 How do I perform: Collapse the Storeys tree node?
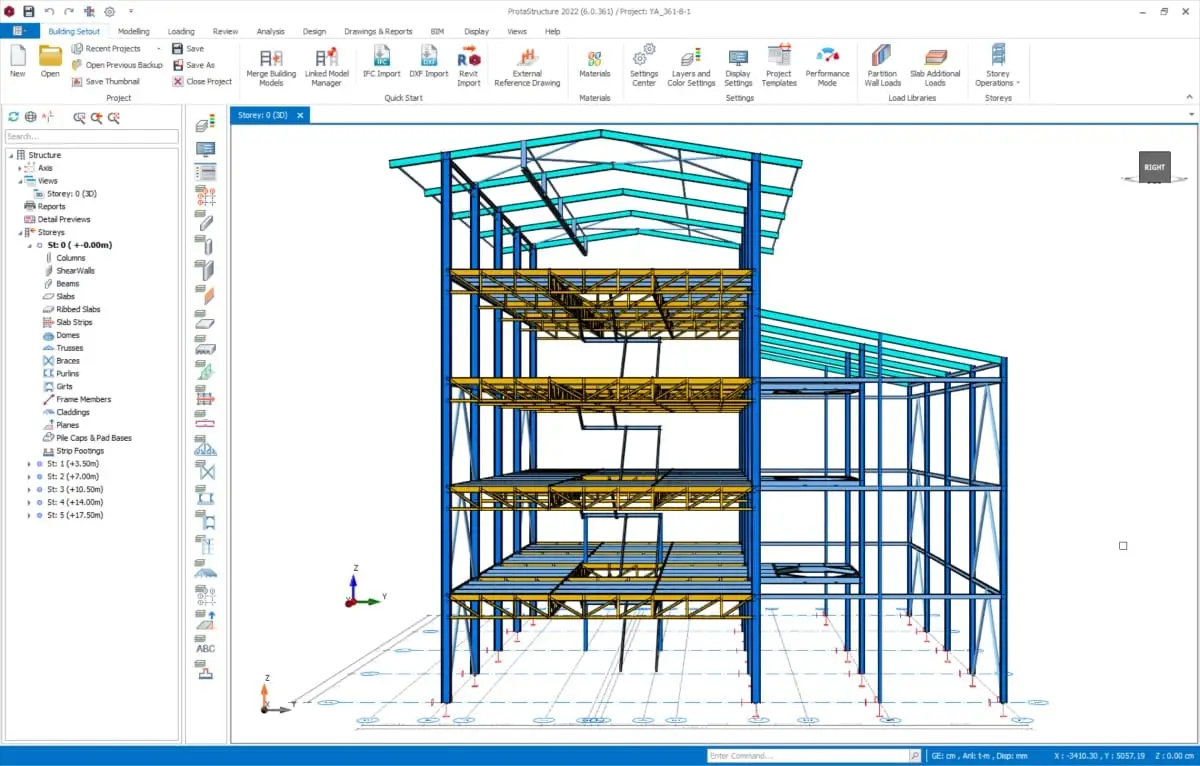click(20, 232)
